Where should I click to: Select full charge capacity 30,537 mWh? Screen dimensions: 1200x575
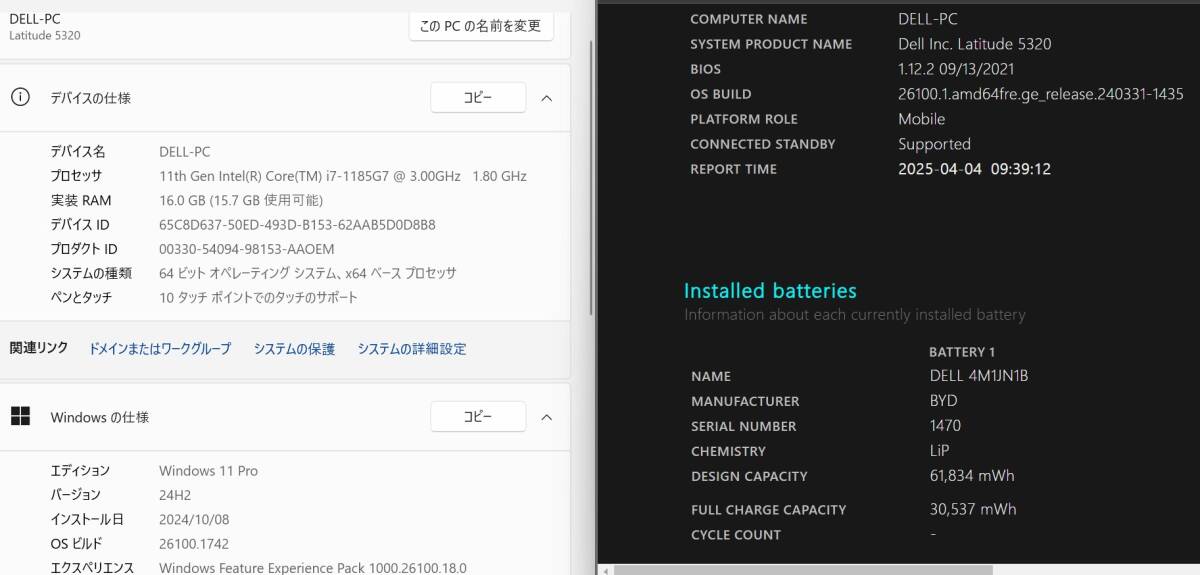[972, 509]
